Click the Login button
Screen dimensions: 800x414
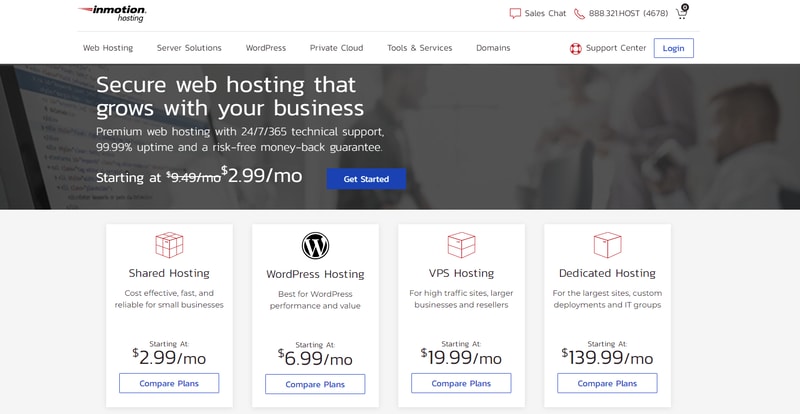point(673,48)
